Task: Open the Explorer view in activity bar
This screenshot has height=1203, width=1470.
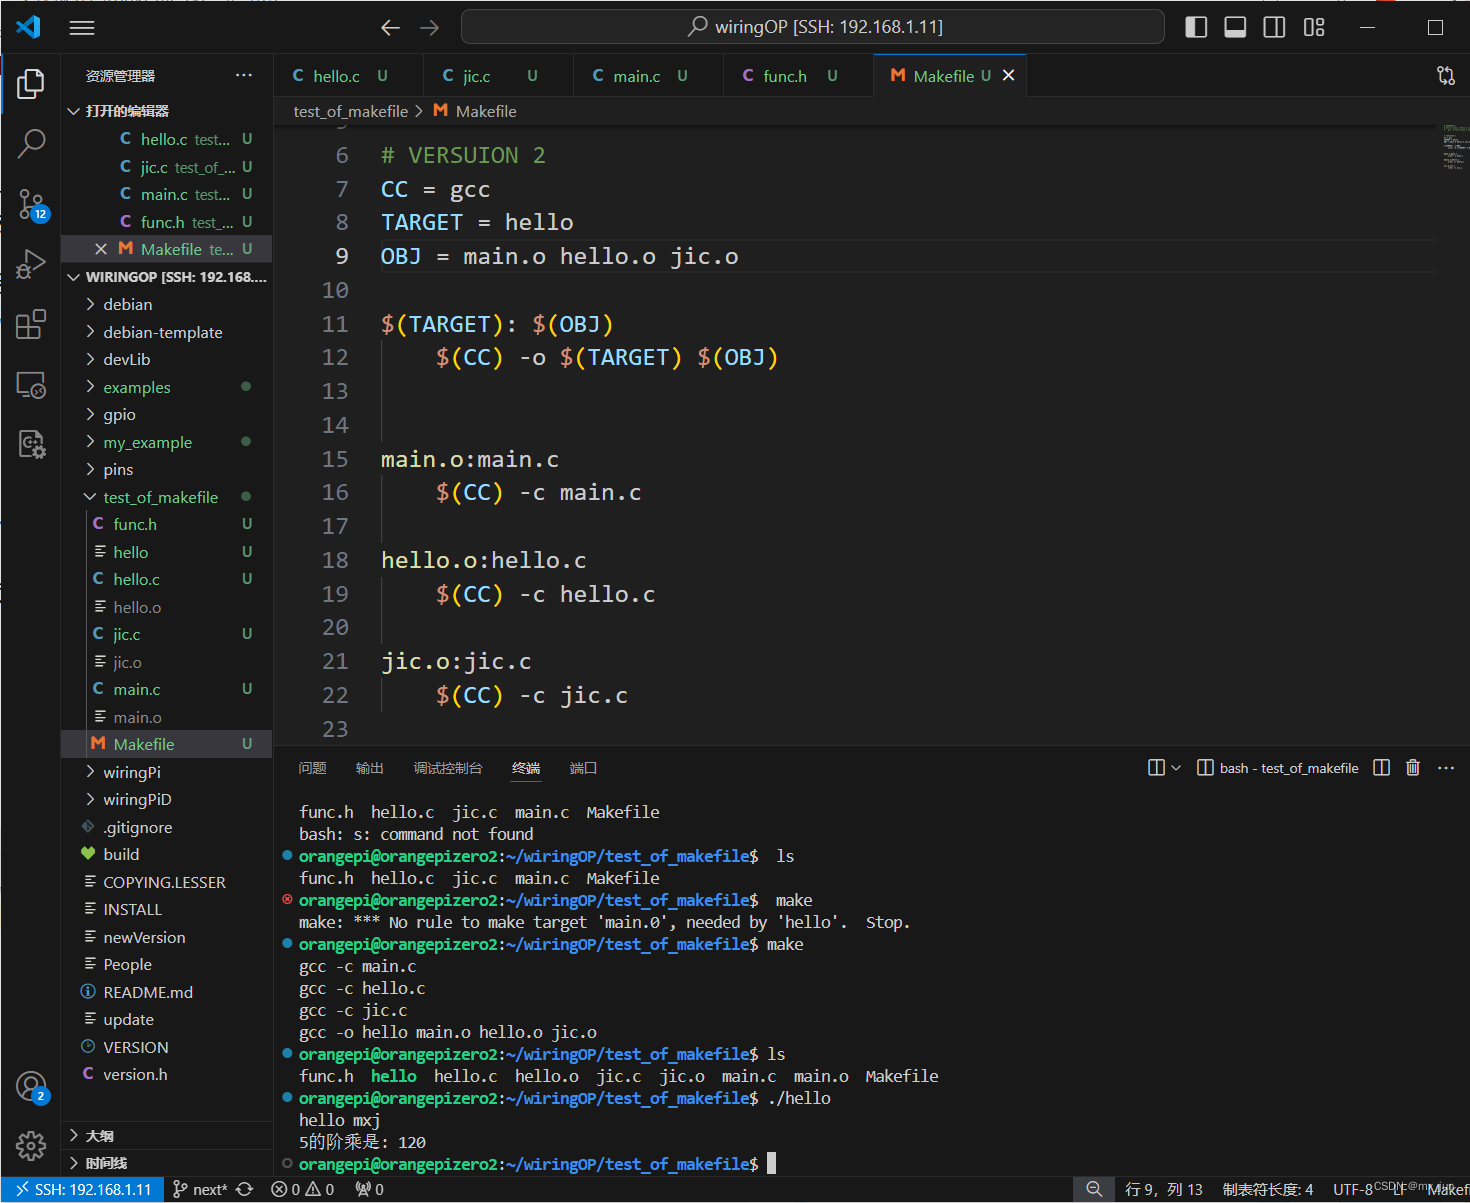Action: (x=31, y=84)
